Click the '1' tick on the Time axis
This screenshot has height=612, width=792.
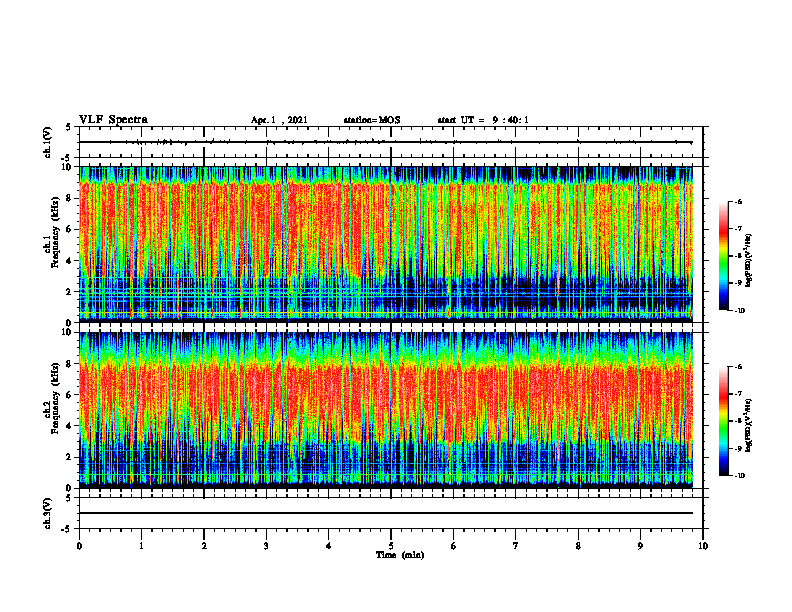[x=141, y=546]
